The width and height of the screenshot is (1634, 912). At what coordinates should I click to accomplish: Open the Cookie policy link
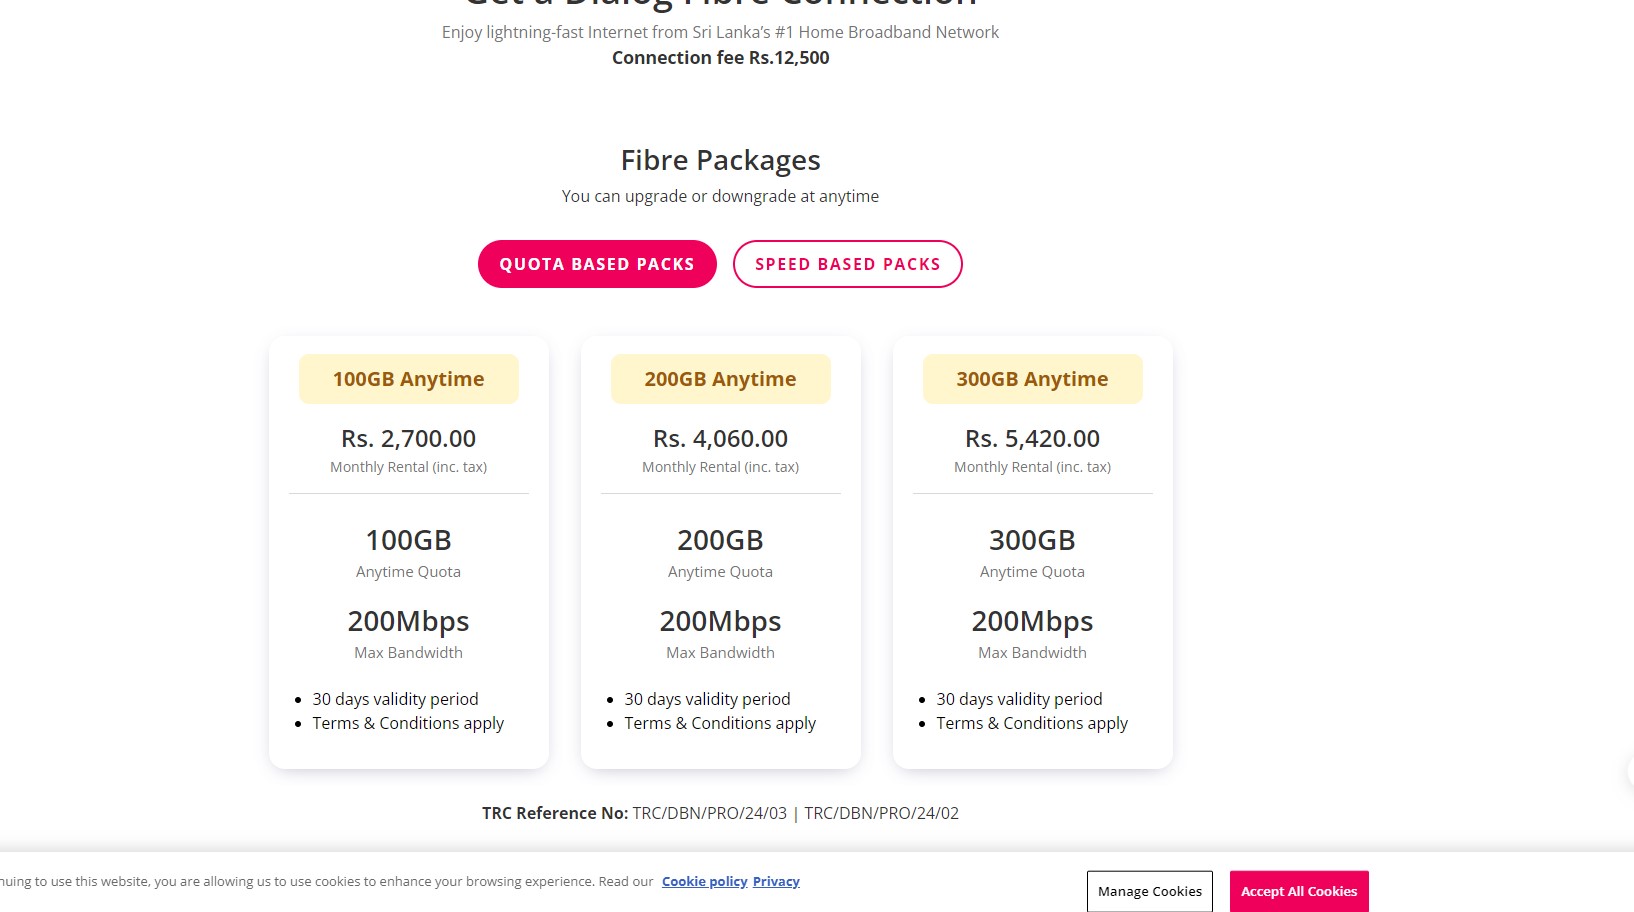704,881
